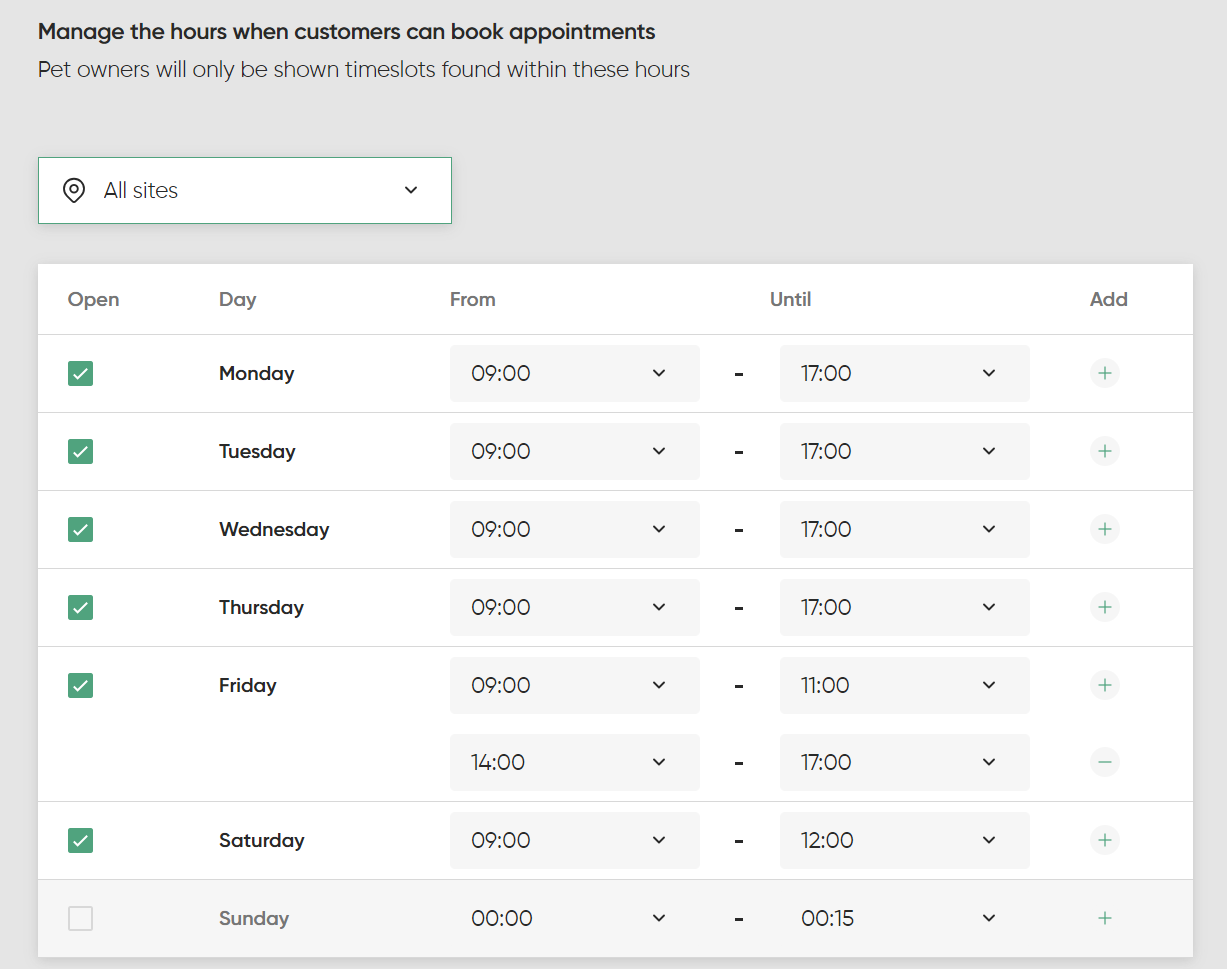Viewport: 1227px width, 969px height.
Task: Add another time slot for Saturday
Action: pos(1104,841)
